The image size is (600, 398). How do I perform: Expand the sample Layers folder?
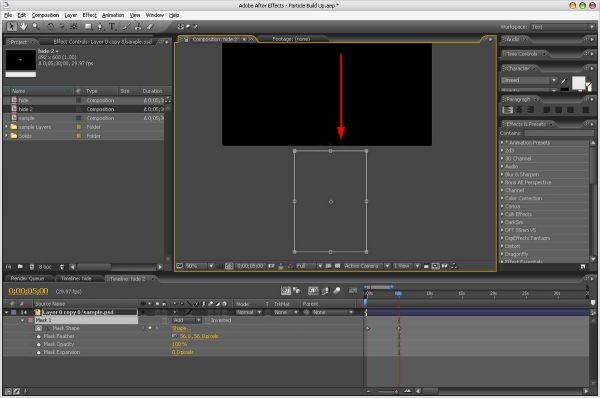point(6,127)
